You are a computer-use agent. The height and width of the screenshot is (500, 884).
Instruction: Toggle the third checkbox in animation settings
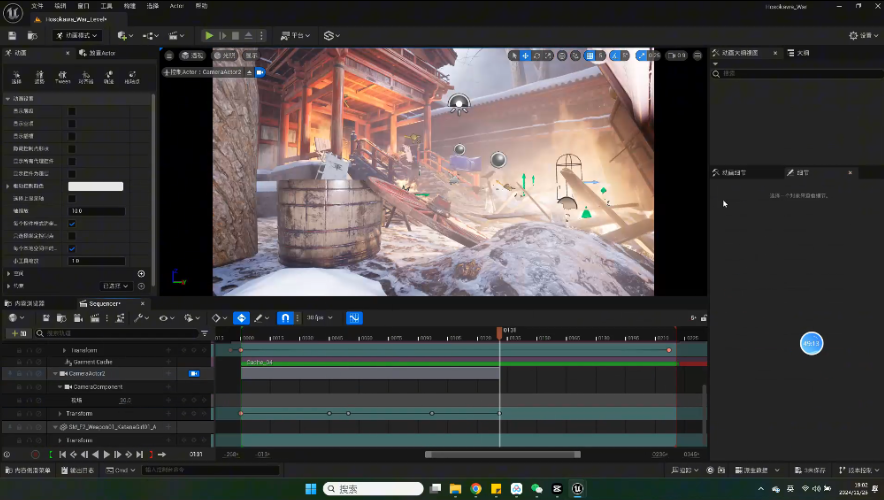72,136
